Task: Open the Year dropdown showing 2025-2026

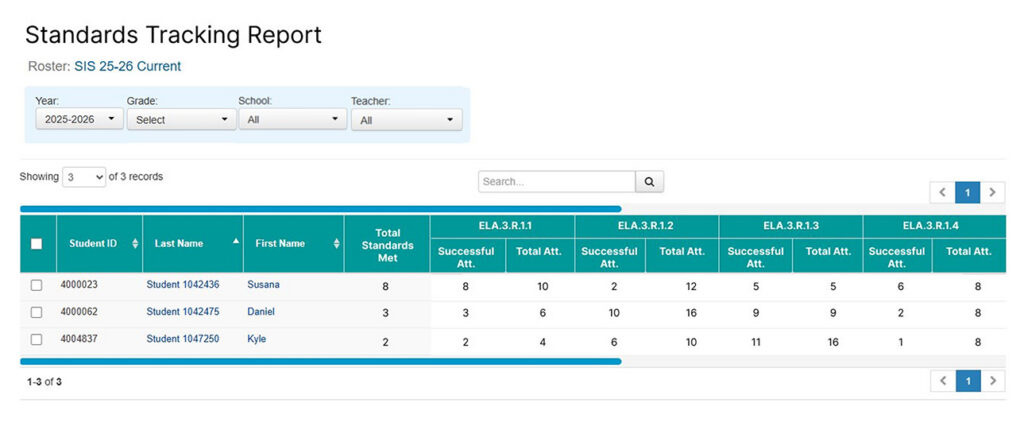Action: pos(79,119)
